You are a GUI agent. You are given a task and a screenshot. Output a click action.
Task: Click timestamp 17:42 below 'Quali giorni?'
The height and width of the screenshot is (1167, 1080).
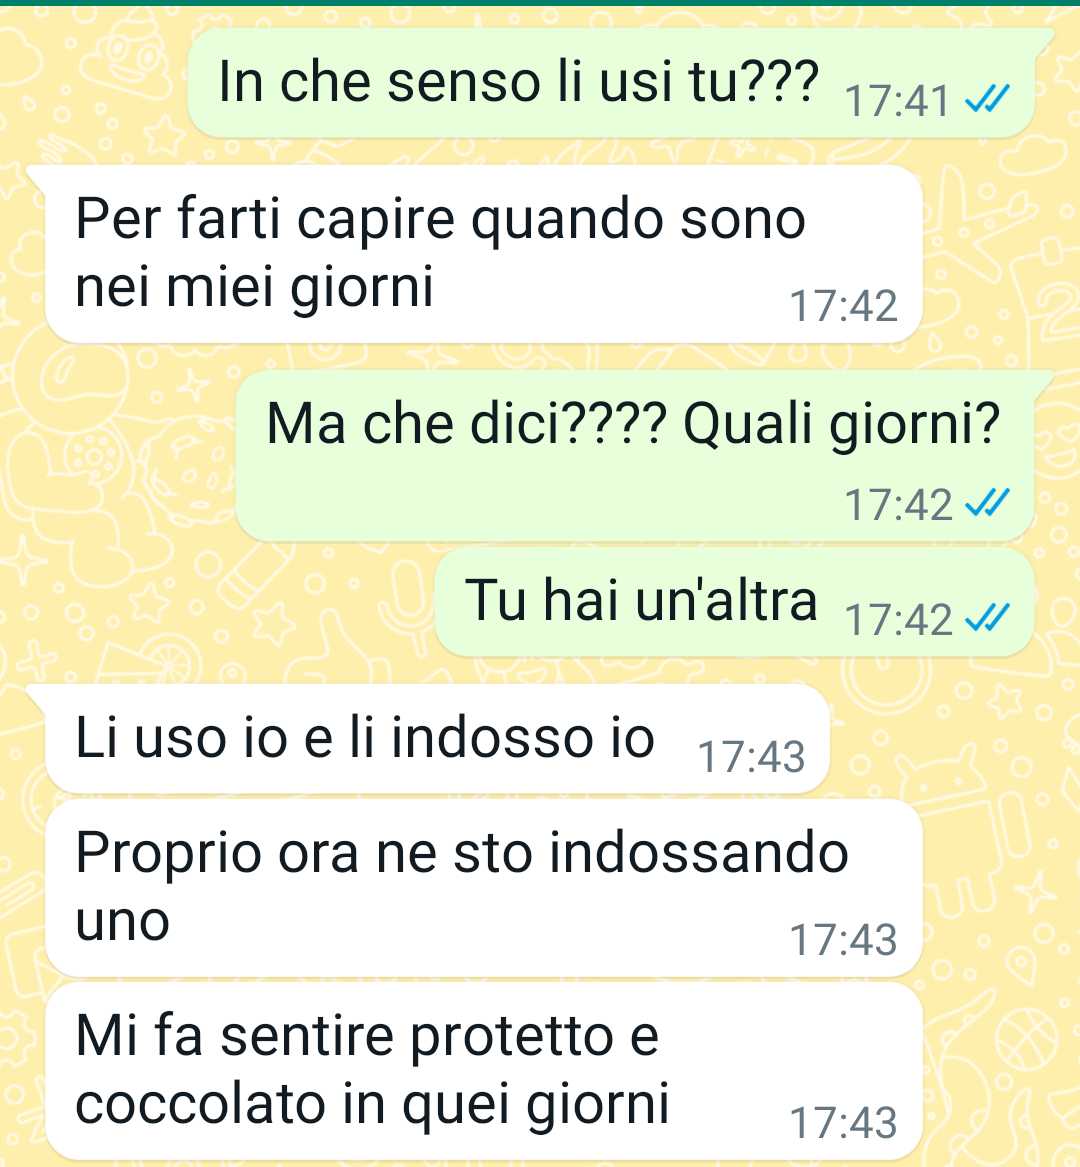click(x=898, y=505)
